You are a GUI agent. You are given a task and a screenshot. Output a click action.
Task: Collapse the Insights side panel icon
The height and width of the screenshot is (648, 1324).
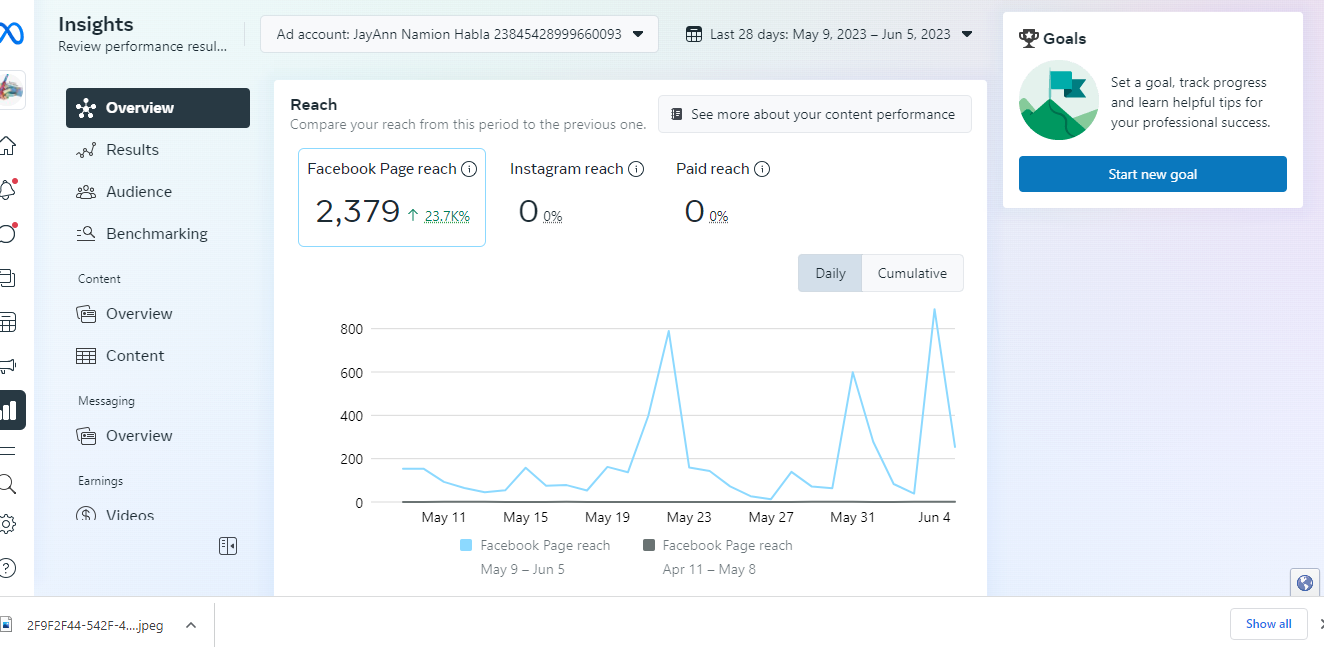coord(228,546)
